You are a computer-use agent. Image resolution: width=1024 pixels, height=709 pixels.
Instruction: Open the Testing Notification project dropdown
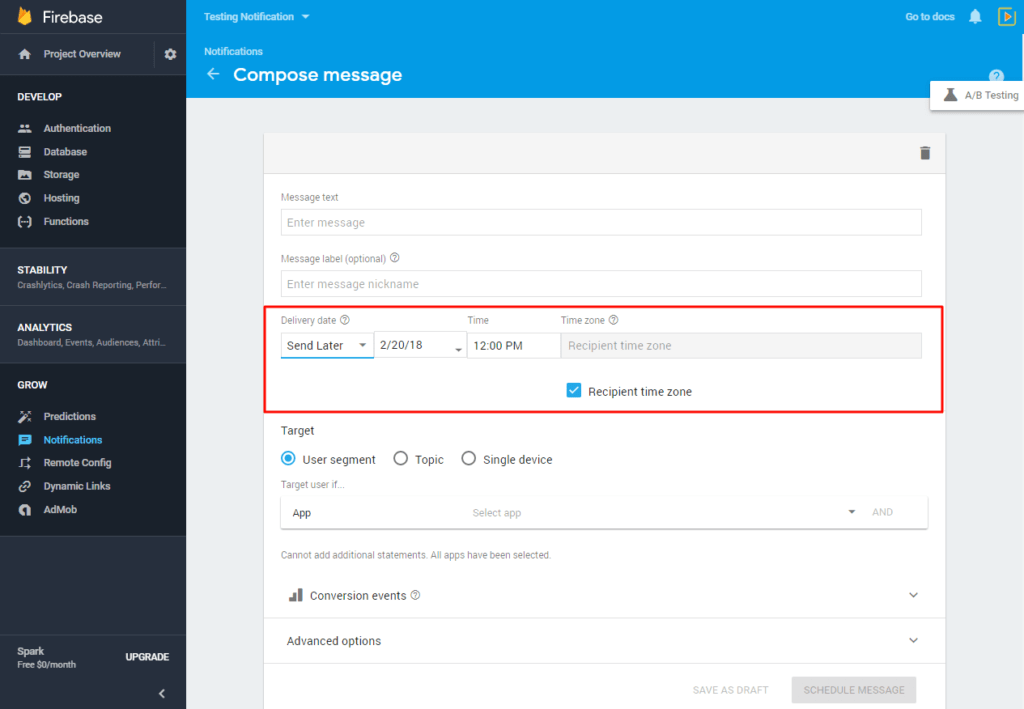coord(257,16)
